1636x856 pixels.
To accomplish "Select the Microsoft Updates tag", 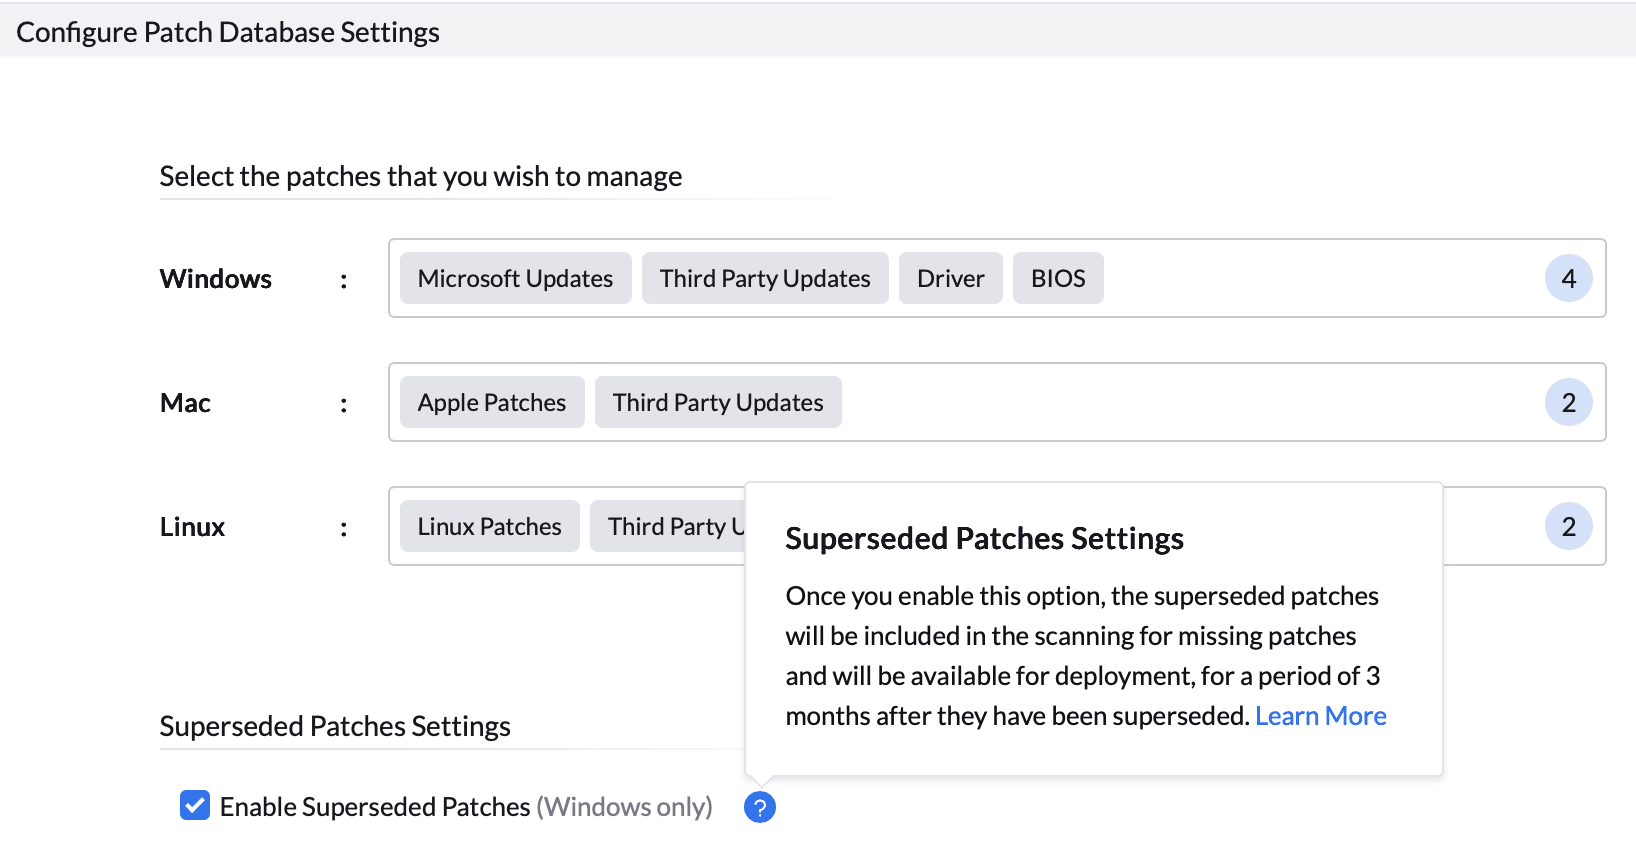I will coord(515,278).
